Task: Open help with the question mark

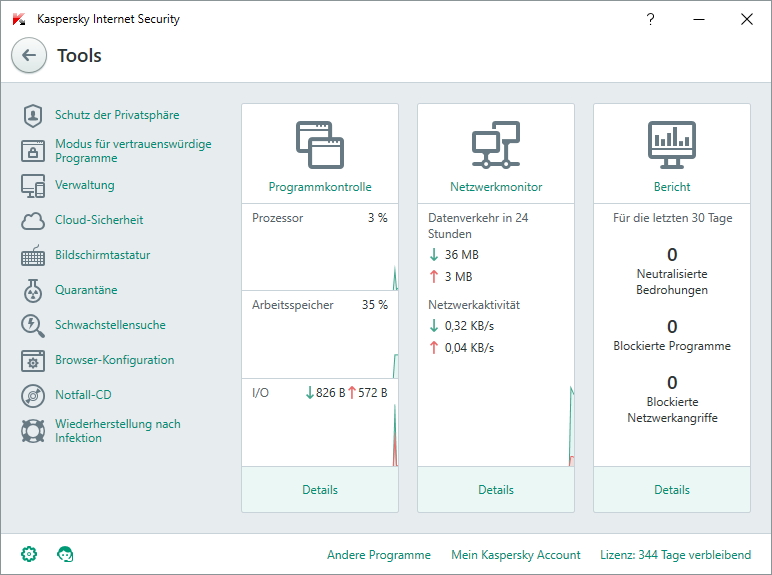Action: tap(650, 19)
